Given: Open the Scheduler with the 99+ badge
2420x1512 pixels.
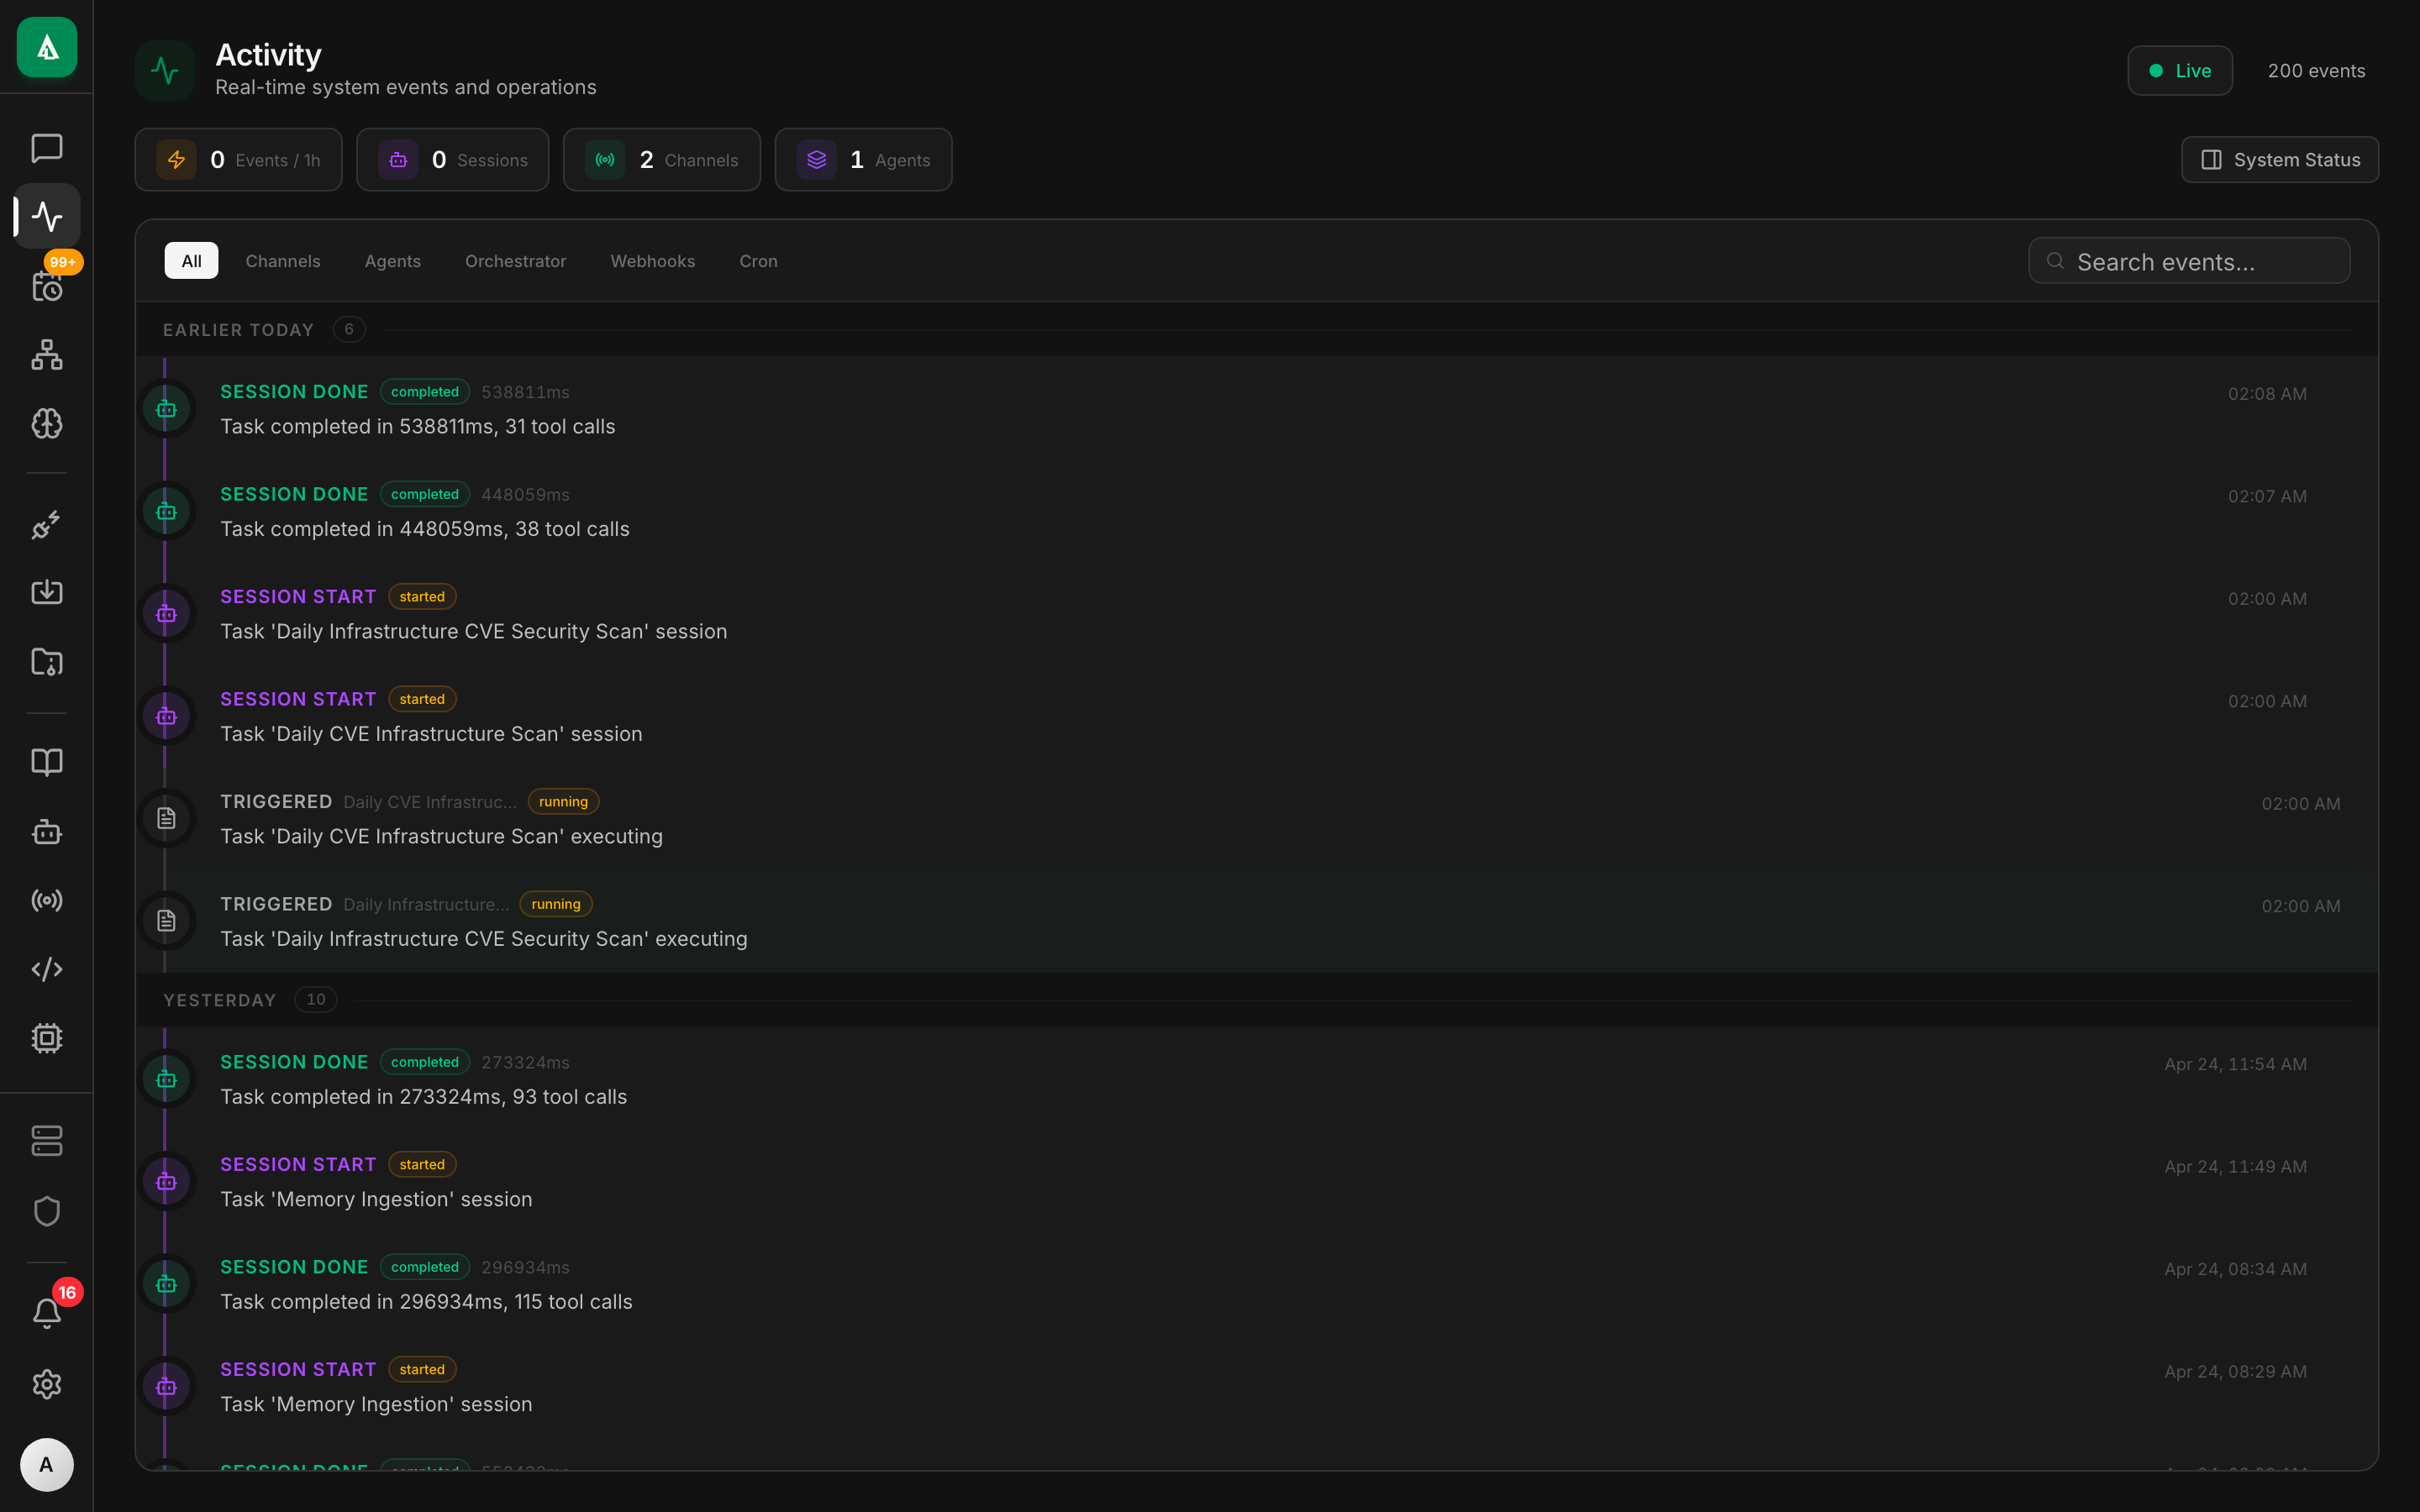Looking at the screenshot, I should 46,287.
